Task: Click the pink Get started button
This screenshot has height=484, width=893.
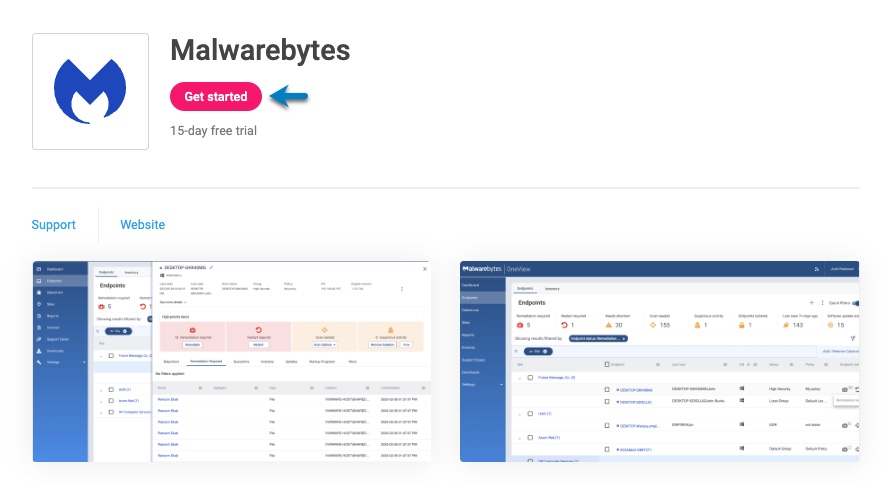Action: pyautogui.click(x=216, y=97)
